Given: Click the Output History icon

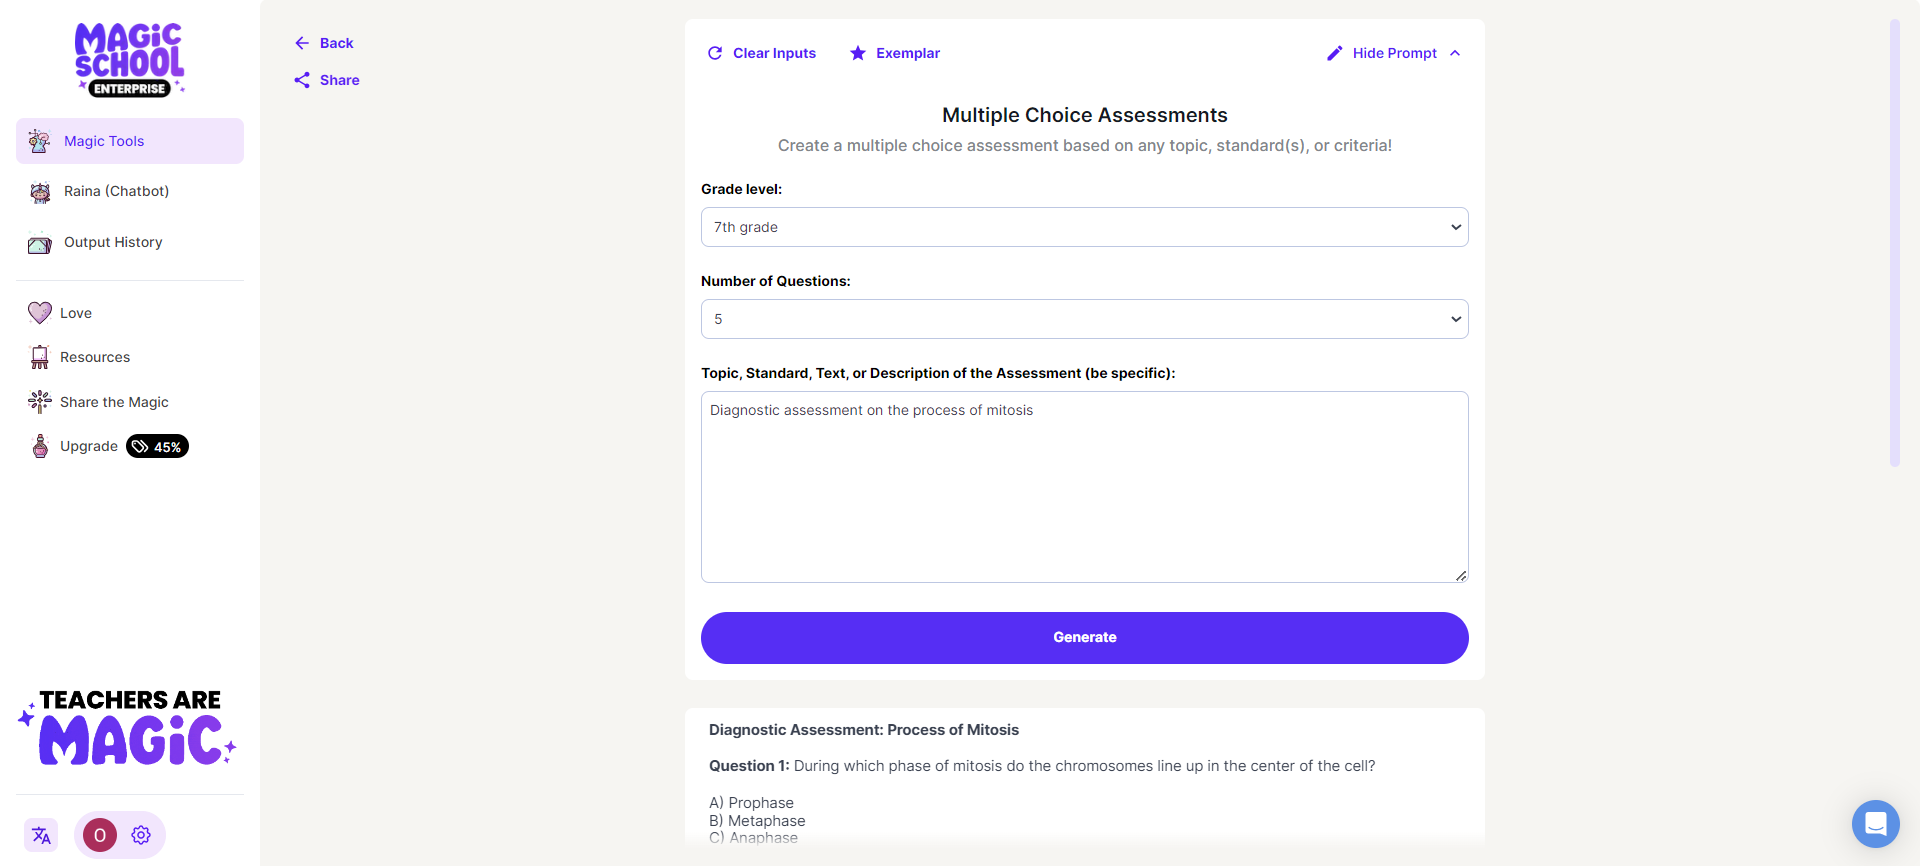Looking at the screenshot, I should (x=40, y=243).
